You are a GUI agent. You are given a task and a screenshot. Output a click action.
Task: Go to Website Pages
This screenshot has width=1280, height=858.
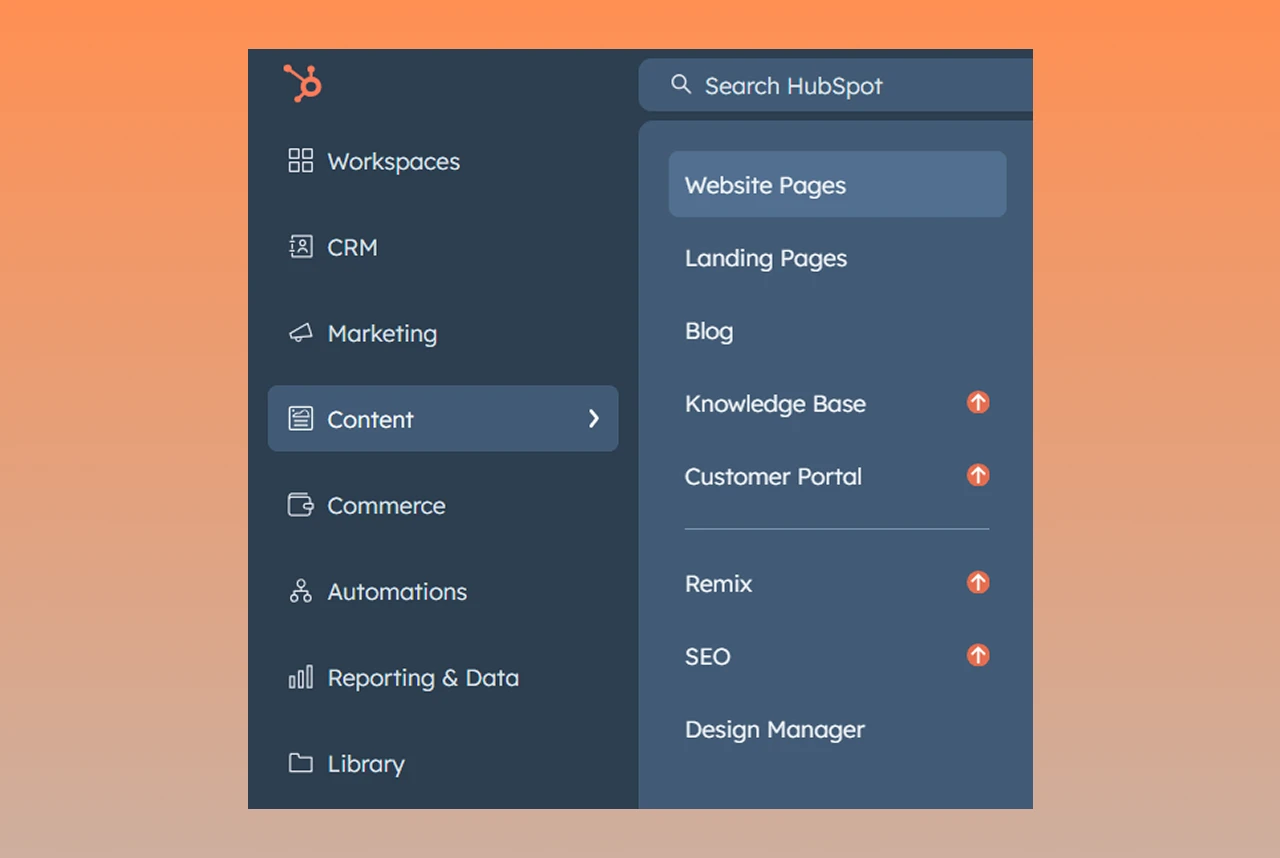tap(837, 184)
